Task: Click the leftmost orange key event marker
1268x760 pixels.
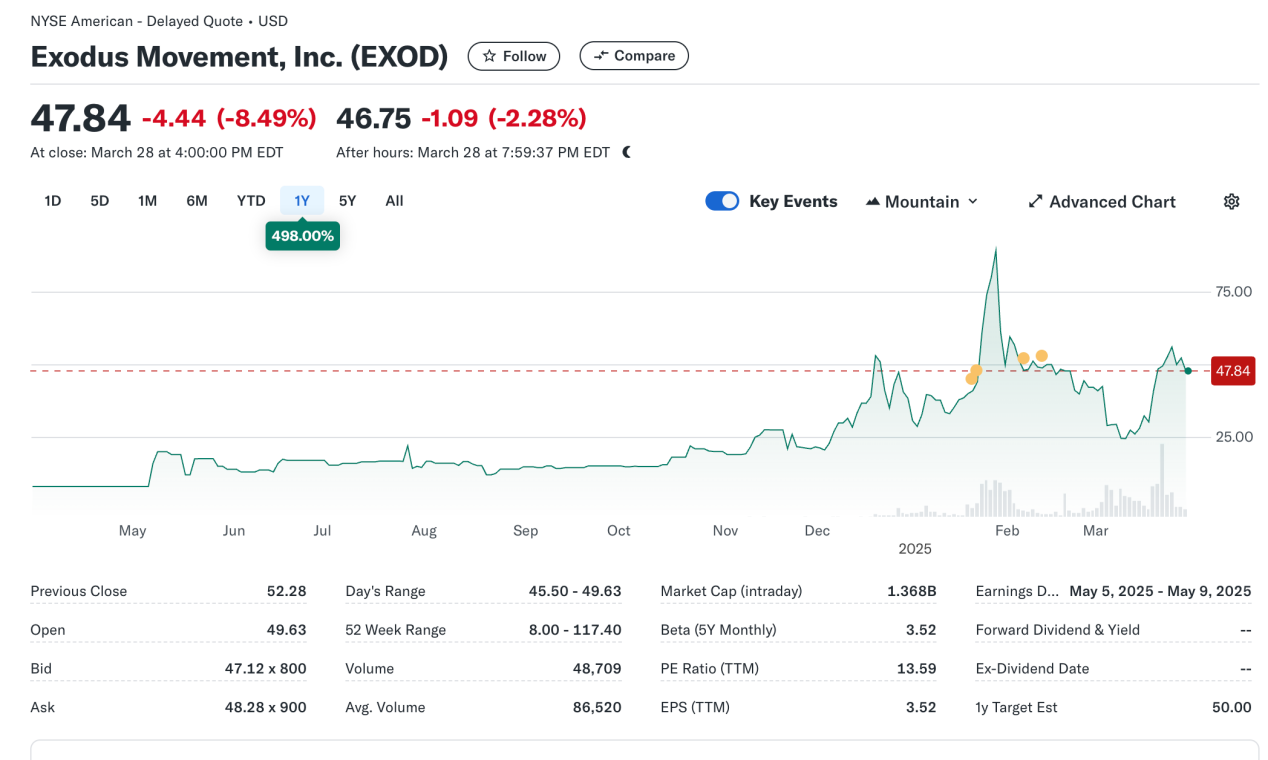Action: 971,378
